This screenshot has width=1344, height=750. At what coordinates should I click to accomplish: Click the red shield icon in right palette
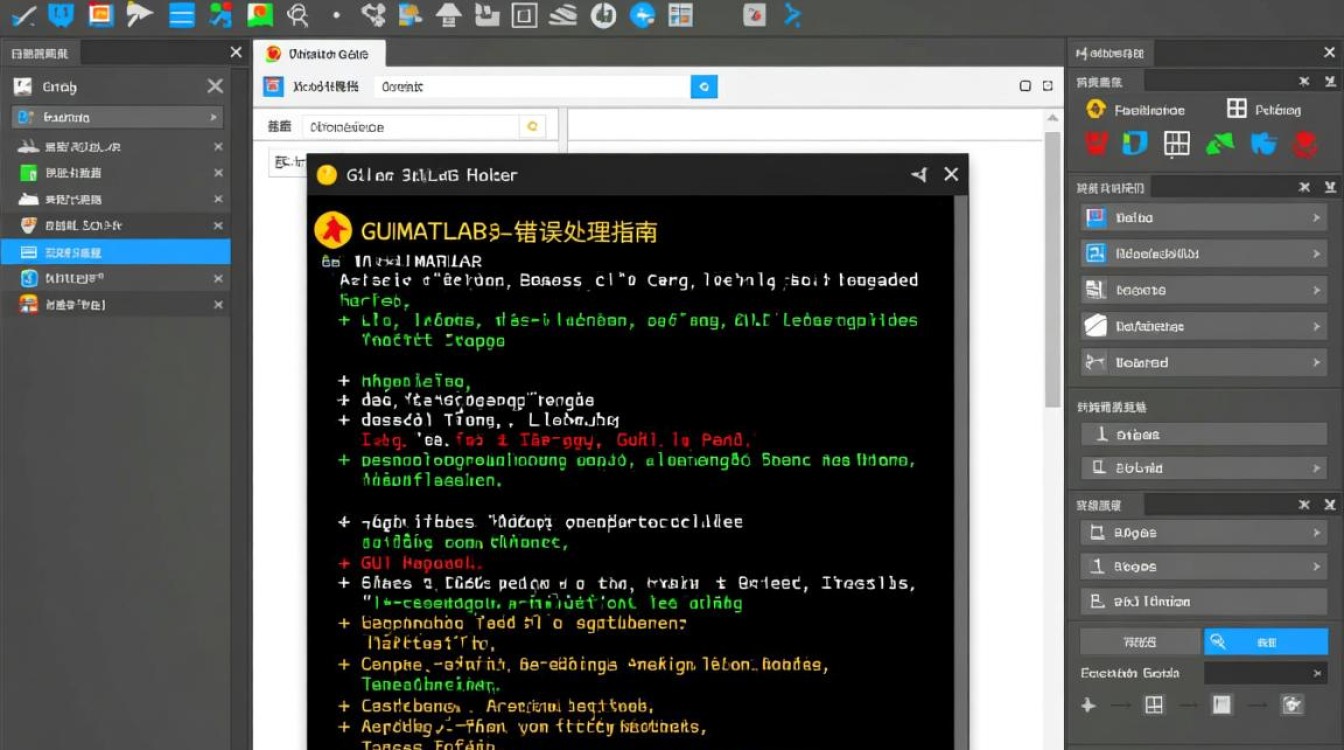pyautogui.click(x=1097, y=144)
